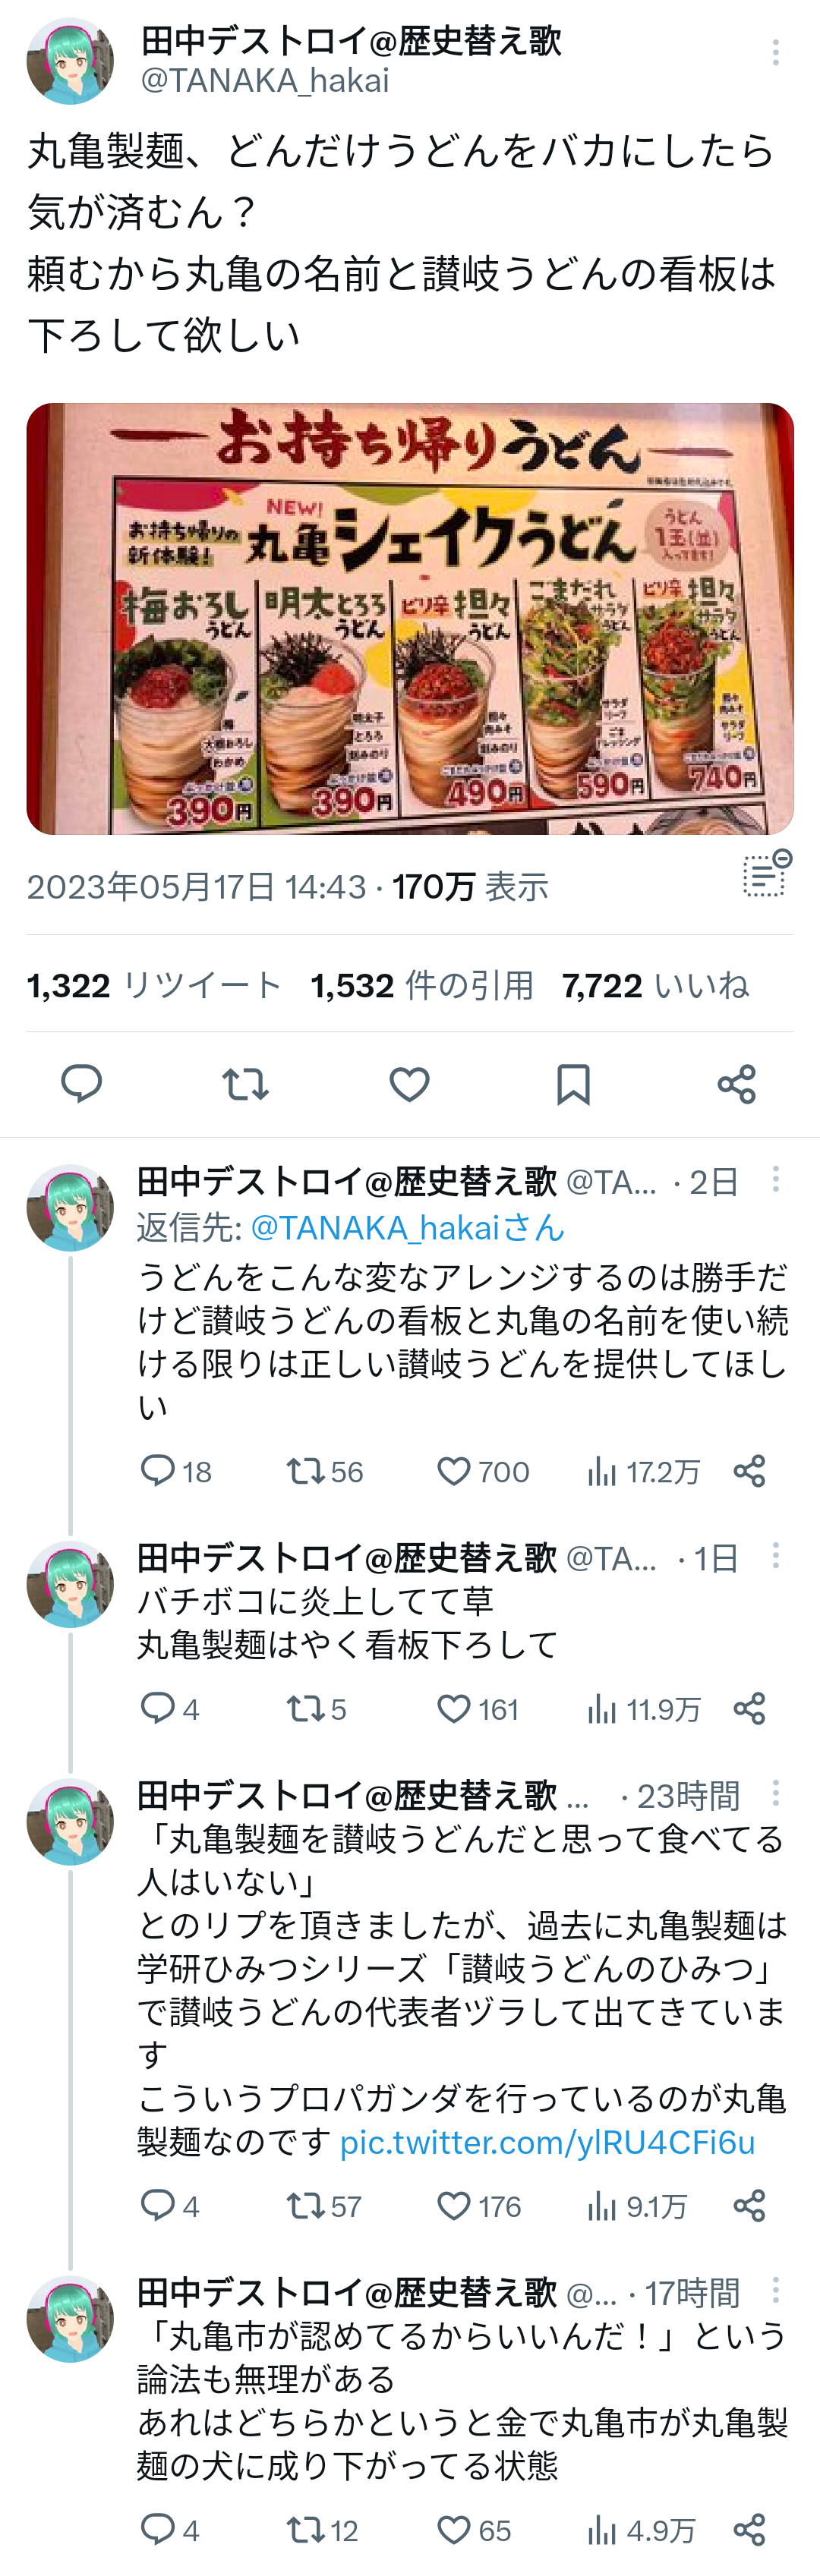Image resolution: width=820 pixels, height=2576 pixels.
Task: Open the options menu of the 2日 reply
Action: tap(775, 1179)
